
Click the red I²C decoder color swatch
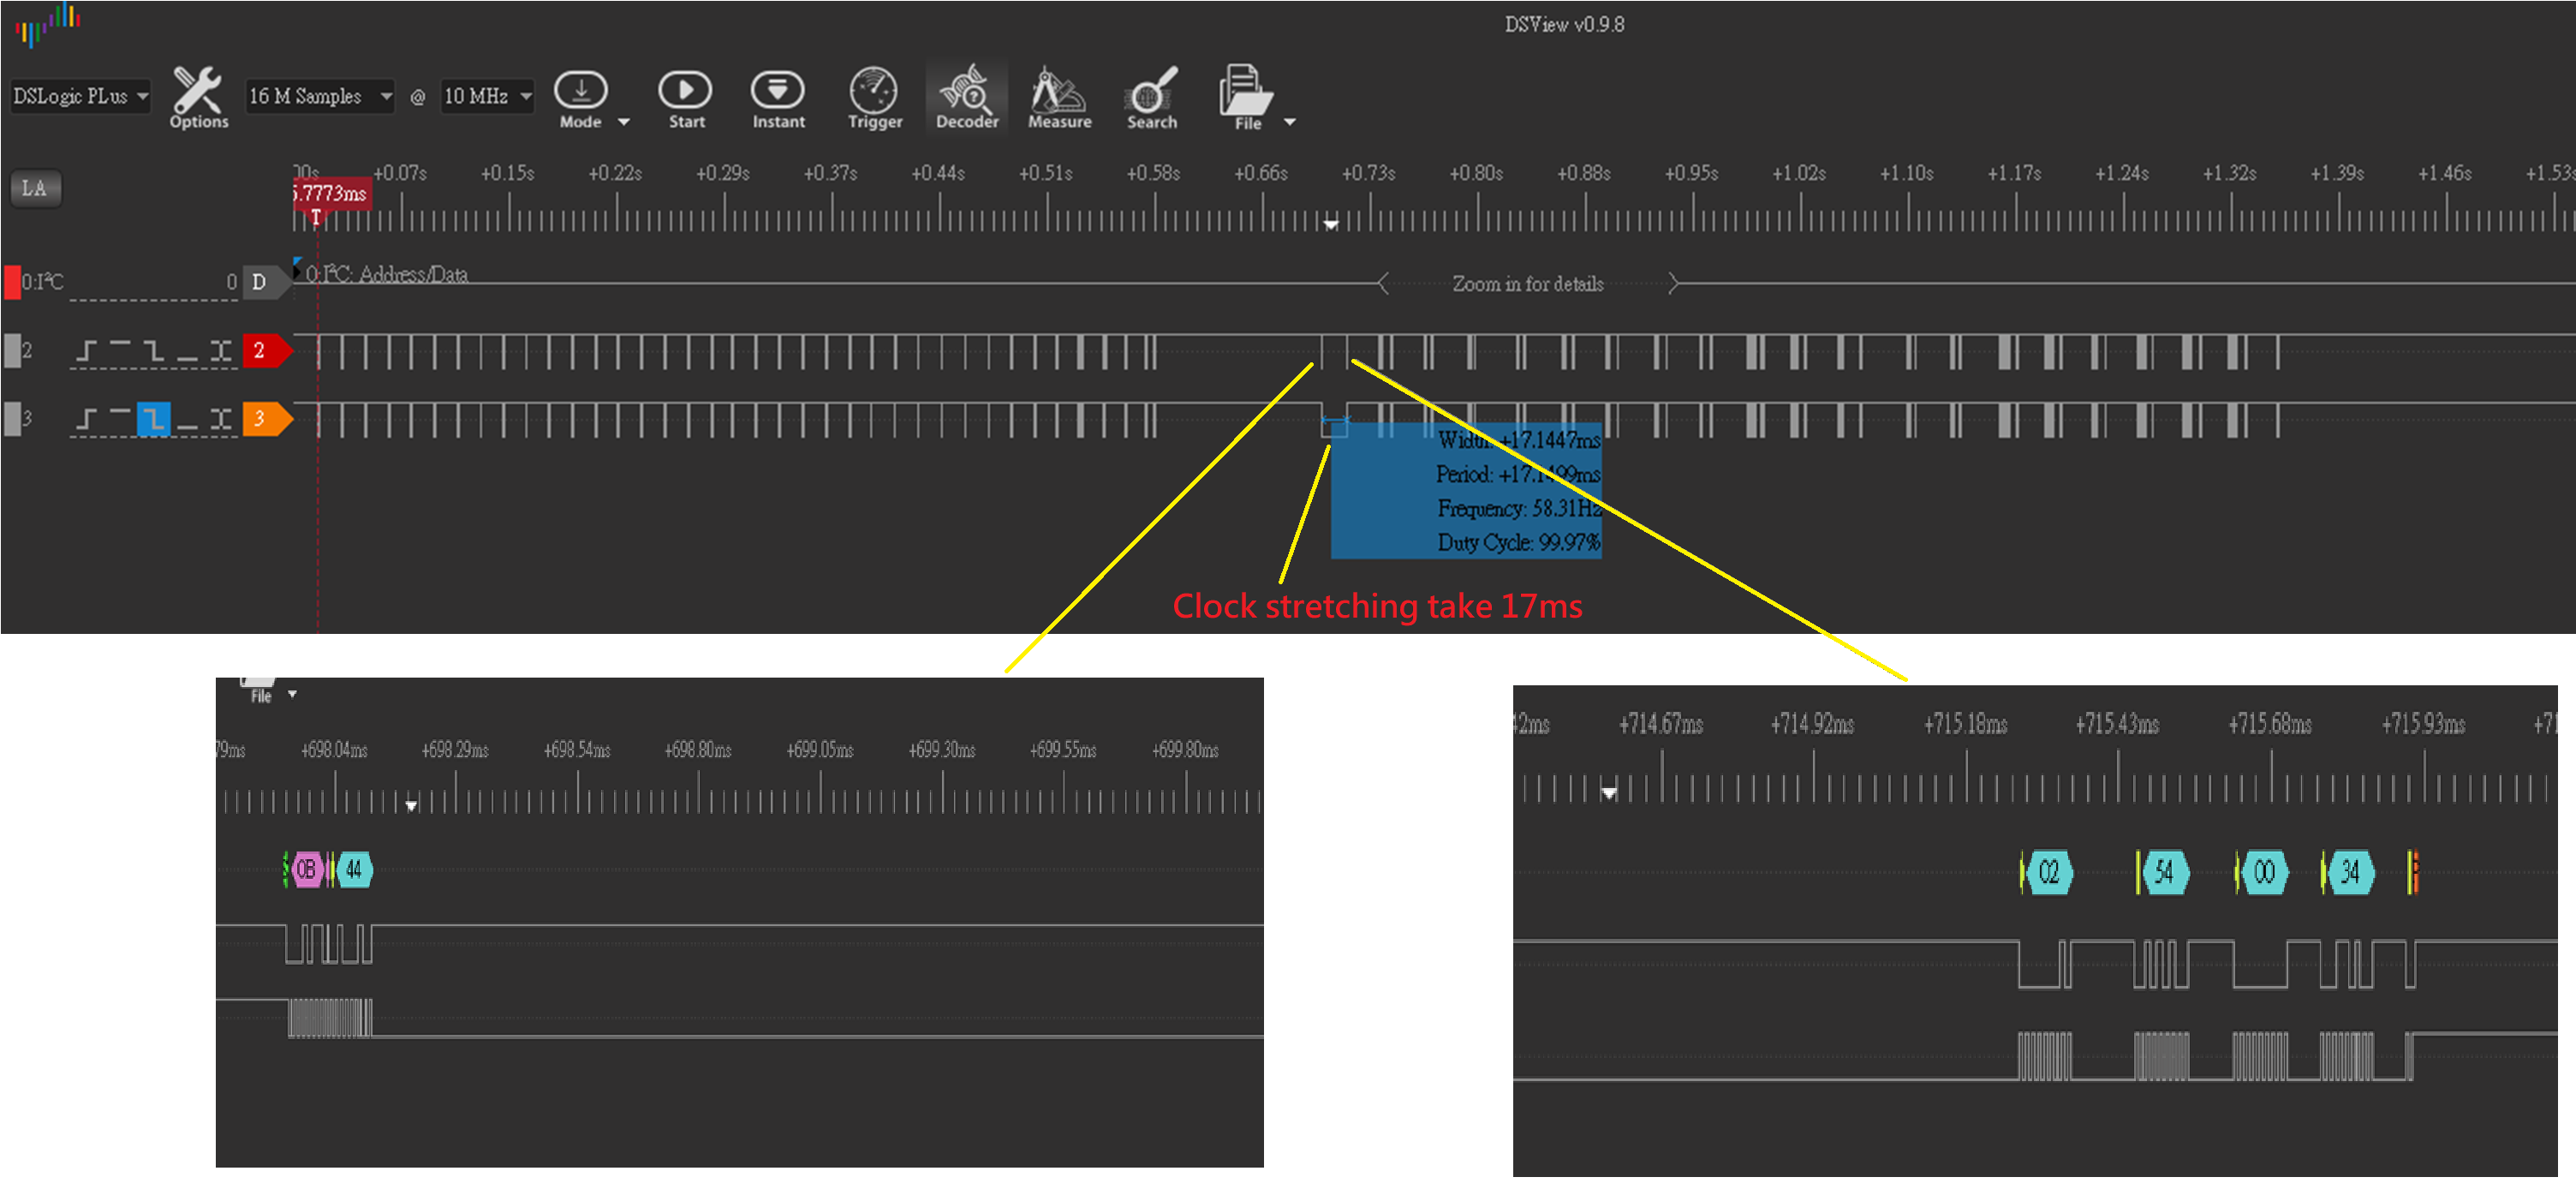[x=12, y=282]
